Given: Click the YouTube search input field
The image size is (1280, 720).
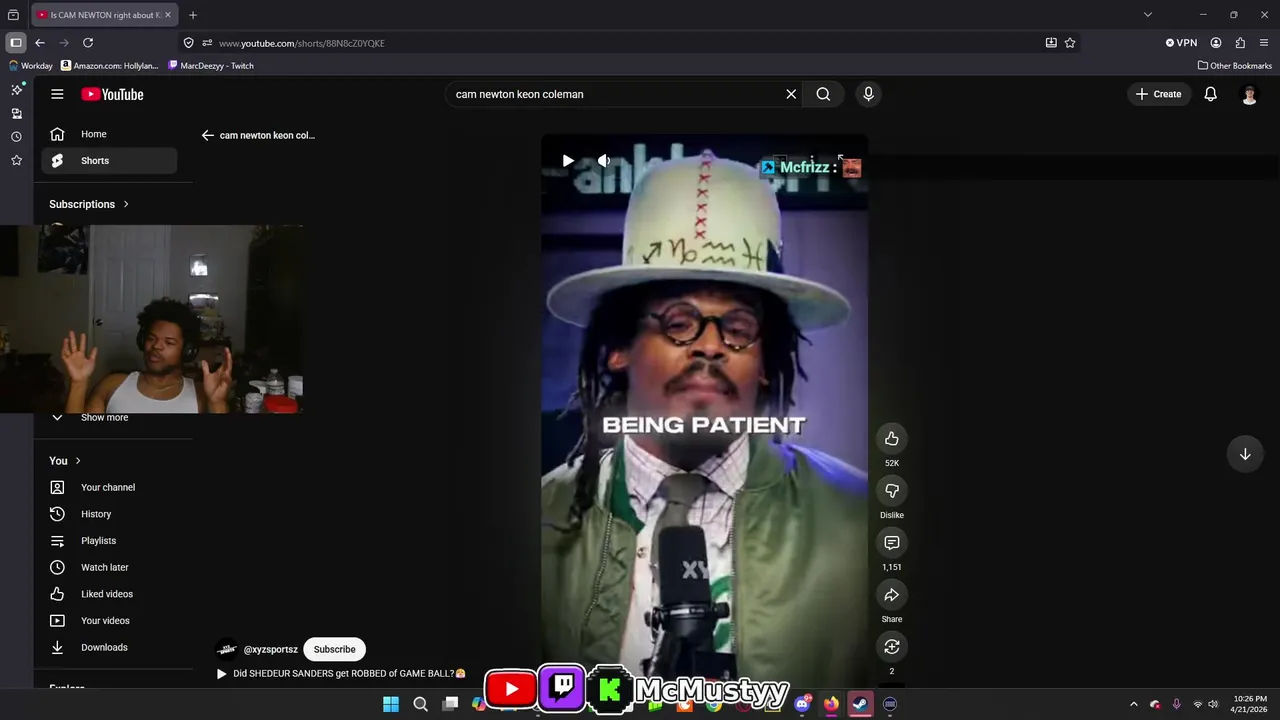Looking at the screenshot, I should (615, 94).
